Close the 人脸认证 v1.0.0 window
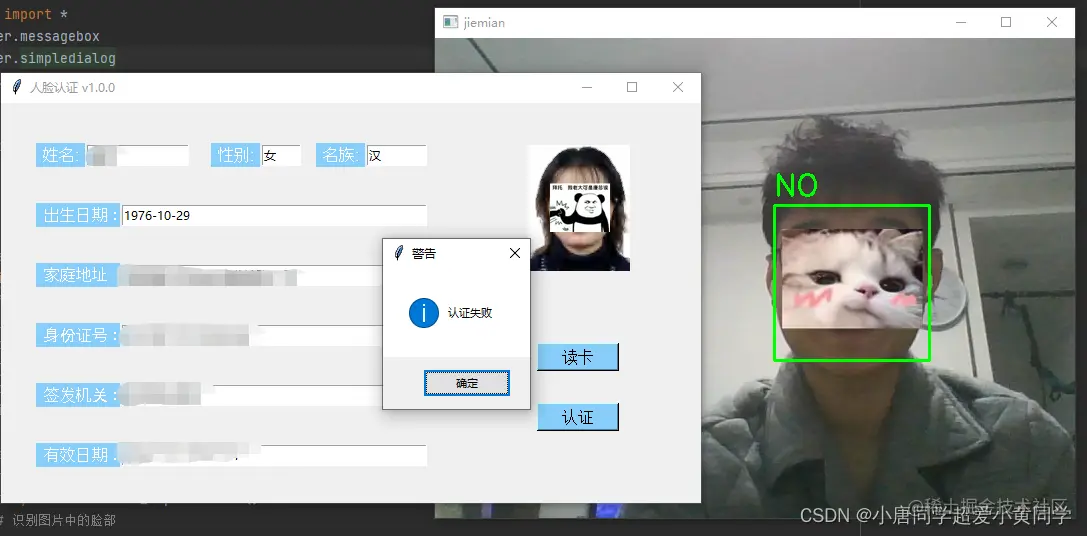Screen dimensions: 1087x536 click(677, 87)
